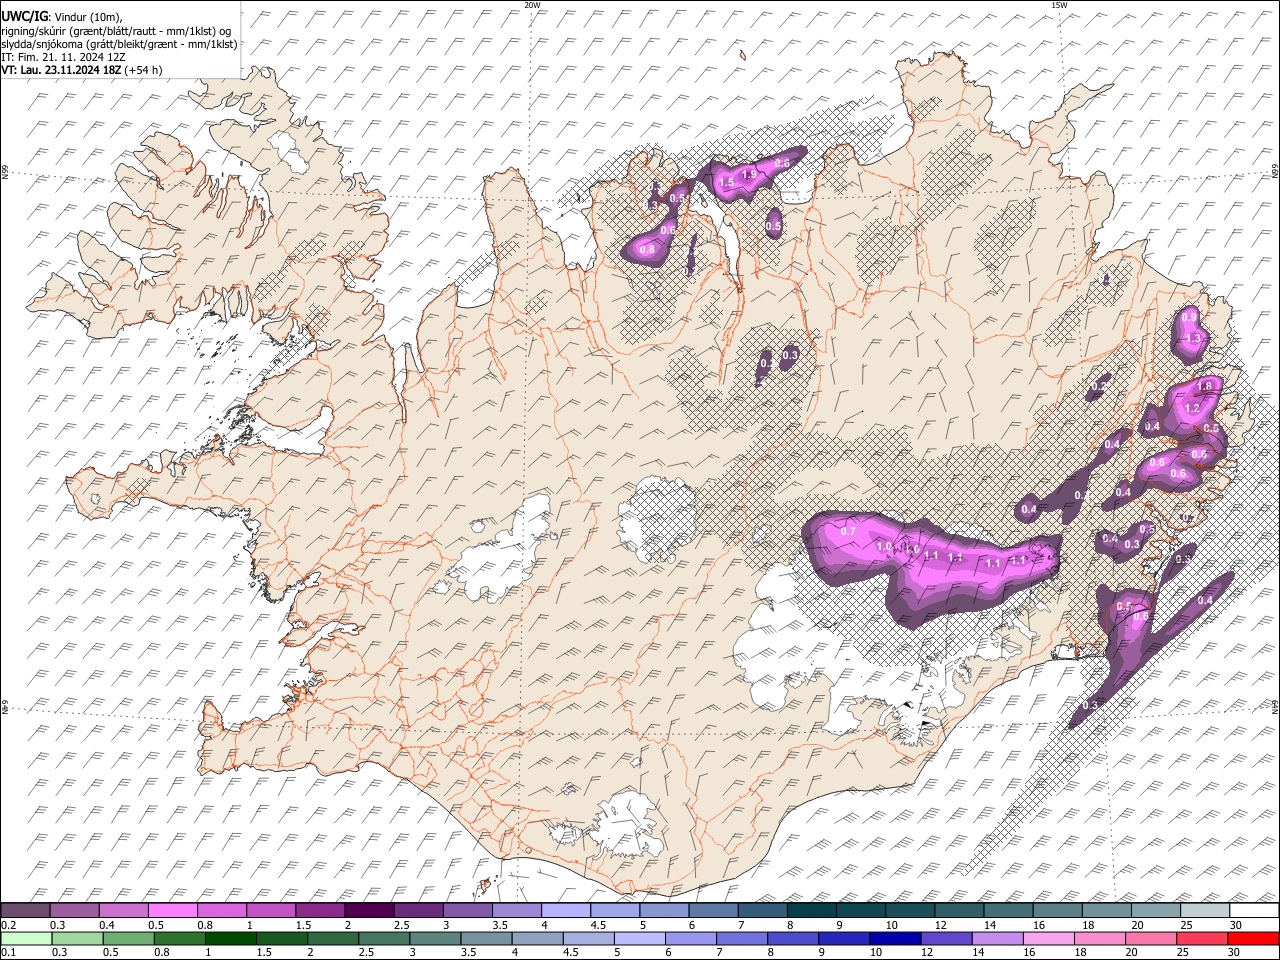Click the '1.8' snowfall value on the map
This screenshot has height=960, width=1280.
(x=1204, y=386)
